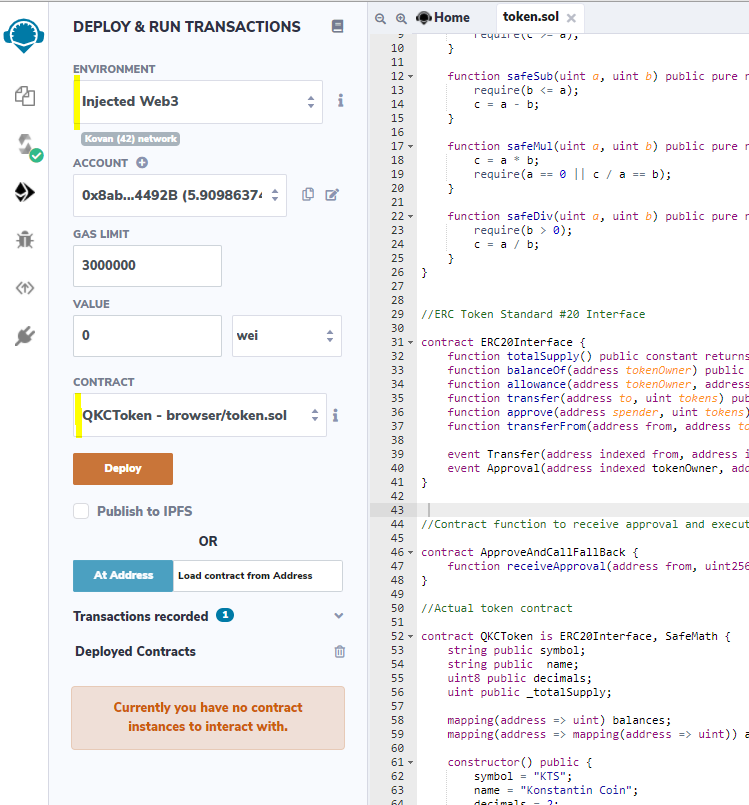Click 'function totalSupply()' line in editor
Image resolution: width=749 pixels, height=805 pixels.
pyautogui.click(x=598, y=356)
